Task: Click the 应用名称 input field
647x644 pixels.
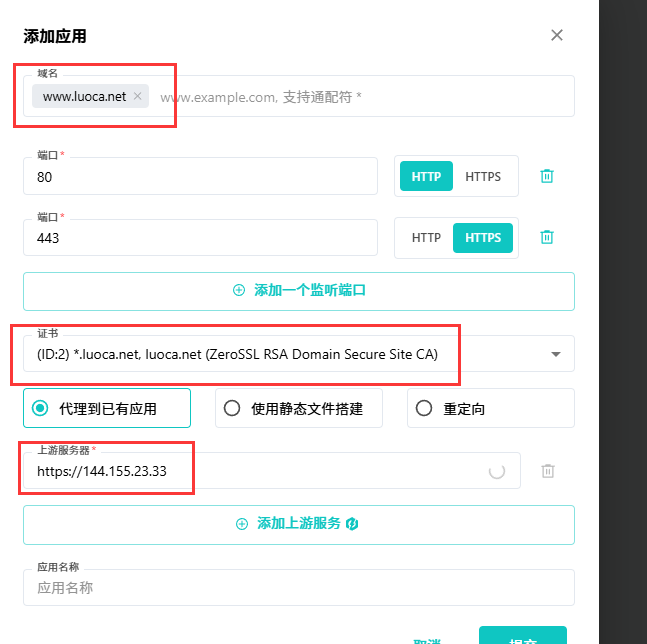Action: [x=298, y=588]
